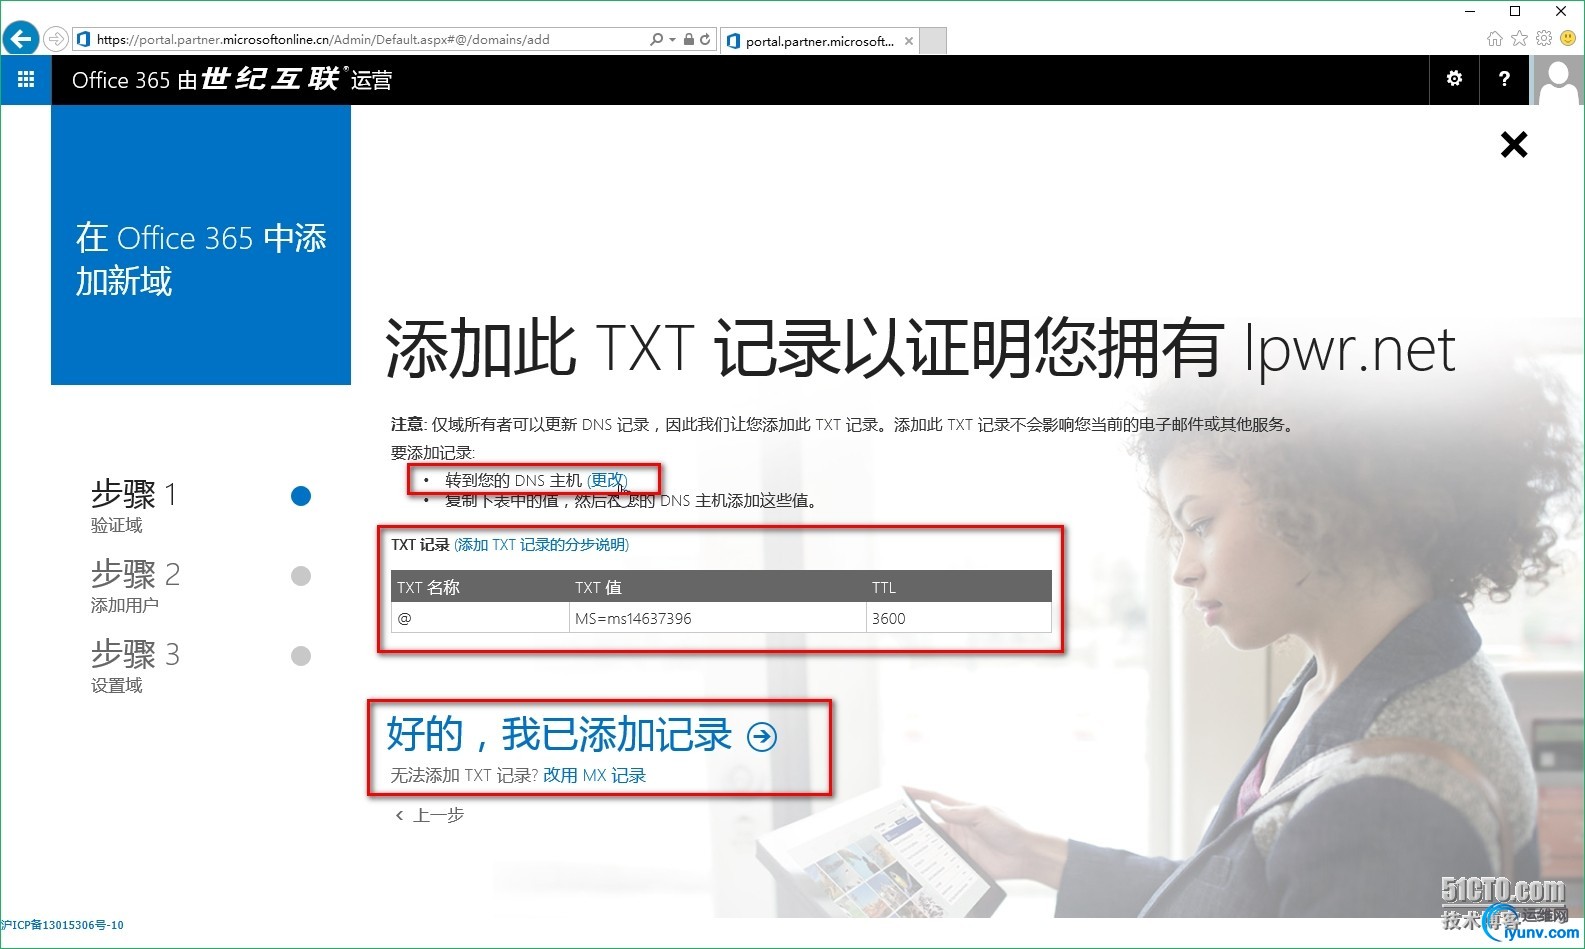Click the 沪ICP备13015306号-10 footer text

tap(62, 925)
